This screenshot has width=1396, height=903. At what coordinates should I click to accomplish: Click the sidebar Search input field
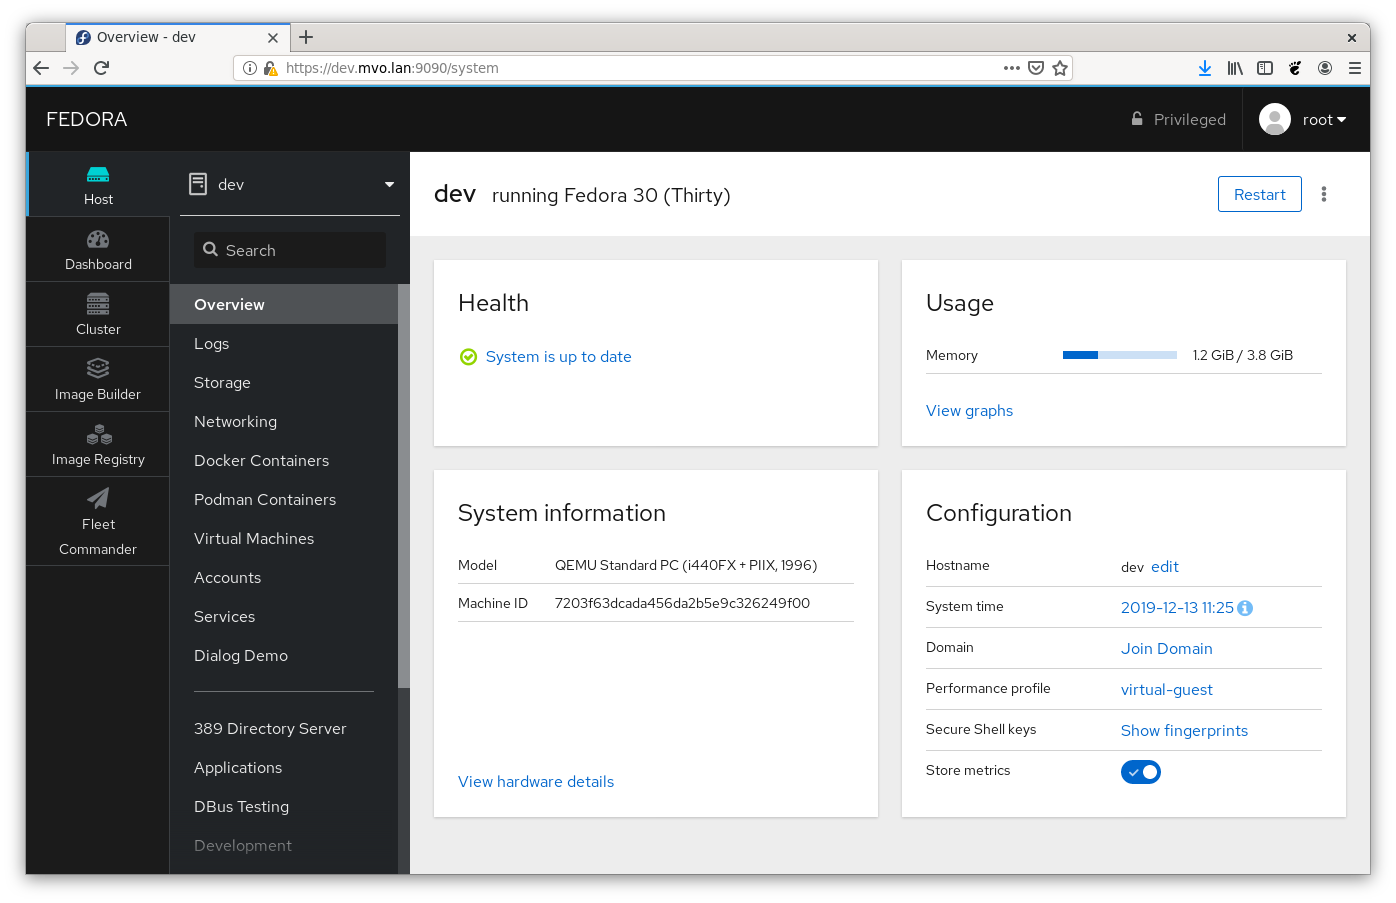(290, 250)
